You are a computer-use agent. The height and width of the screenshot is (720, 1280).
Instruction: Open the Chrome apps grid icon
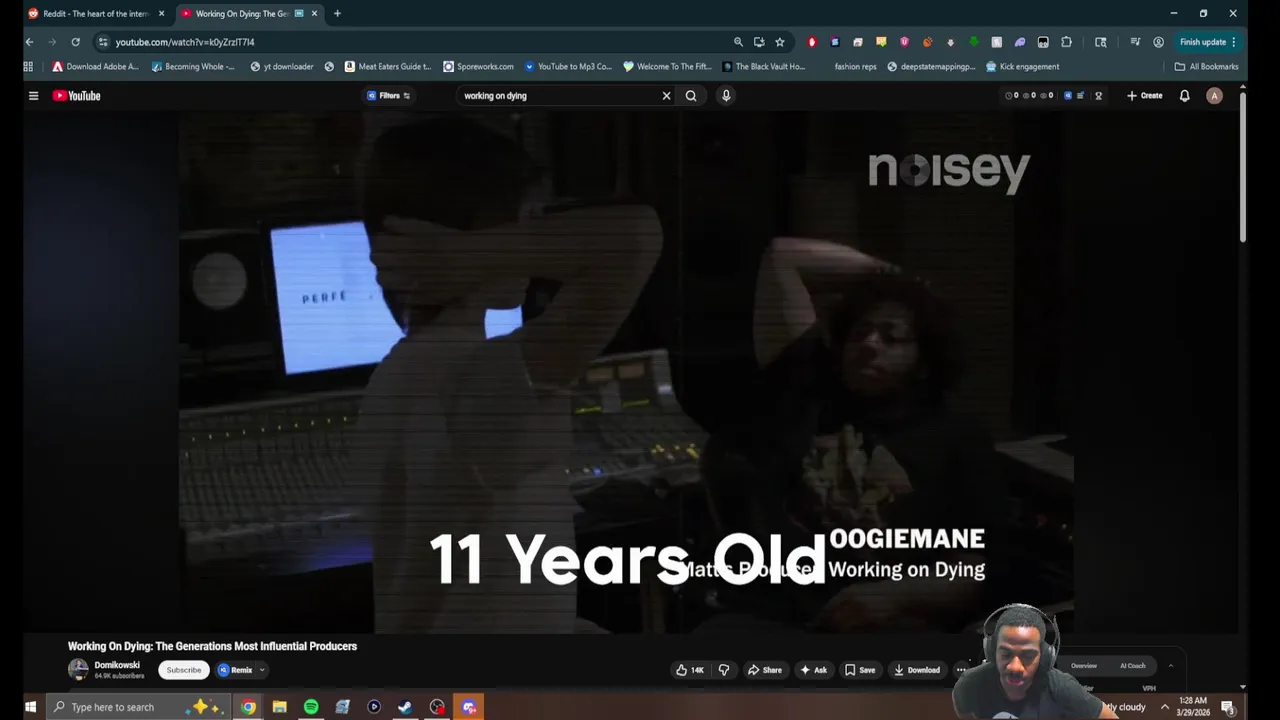28,67
